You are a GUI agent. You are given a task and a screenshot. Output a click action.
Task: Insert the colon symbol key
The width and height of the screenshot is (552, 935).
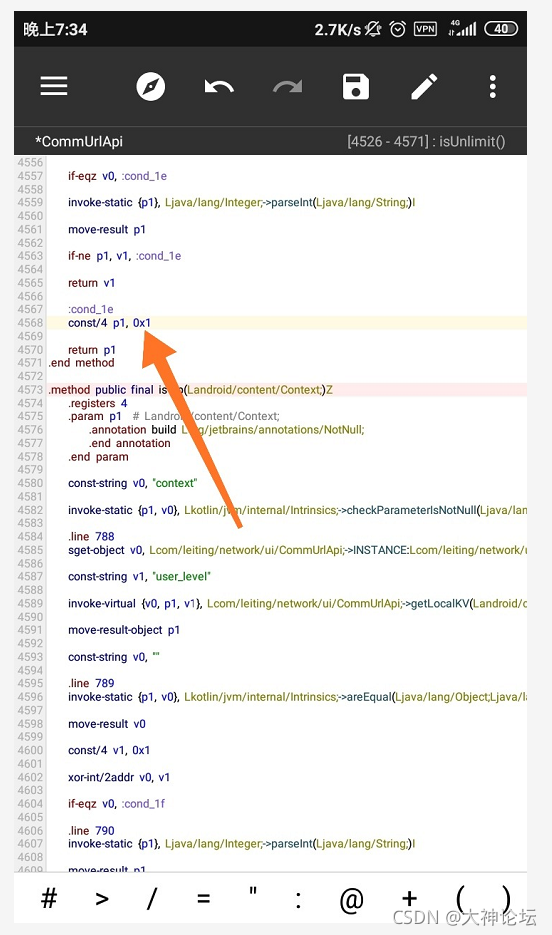298,900
